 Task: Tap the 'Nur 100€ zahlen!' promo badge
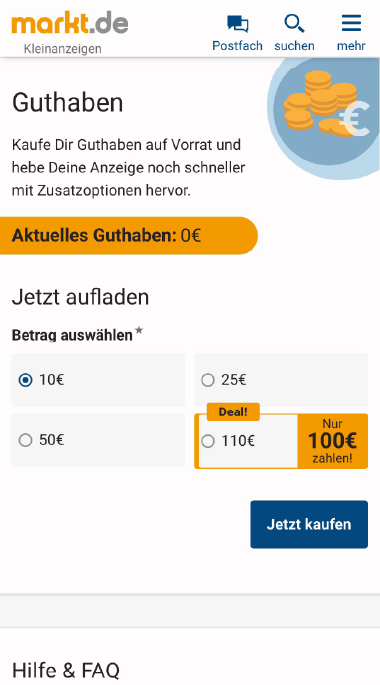click(332, 441)
